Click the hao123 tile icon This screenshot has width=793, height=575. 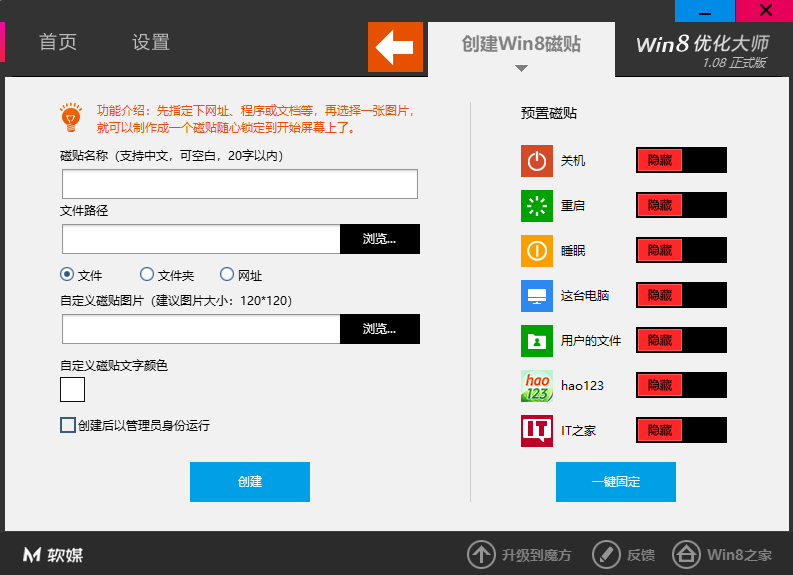click(x=537, y=386)
